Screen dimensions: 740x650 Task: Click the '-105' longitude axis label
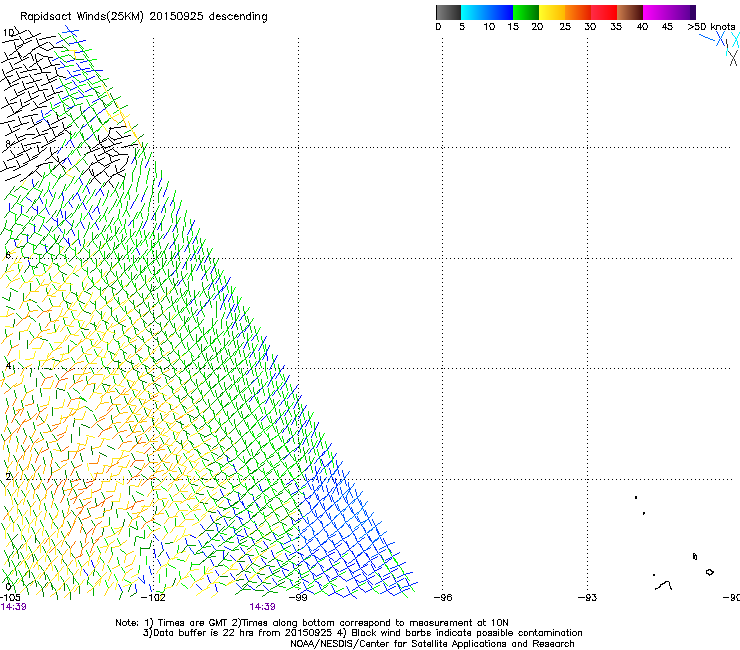pos(10,598)
